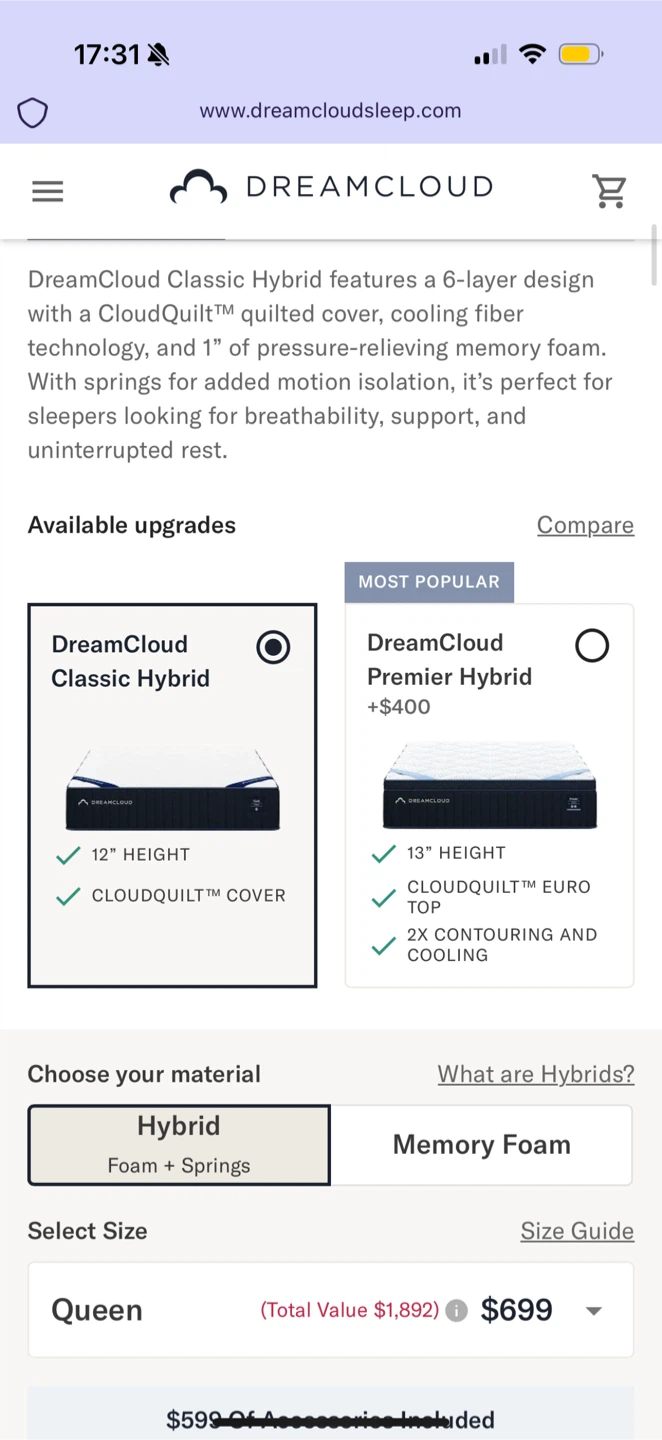The width and height of the screenshot is (662, 1440).
Task: Tap the battery status icon
Action: [580, 55]
